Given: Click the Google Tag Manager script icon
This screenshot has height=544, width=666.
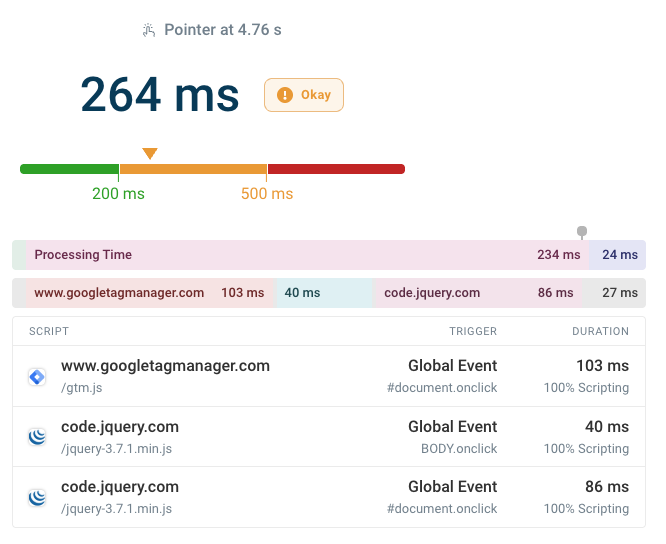Looking at the screenshot, I should [x=37, y=377].
